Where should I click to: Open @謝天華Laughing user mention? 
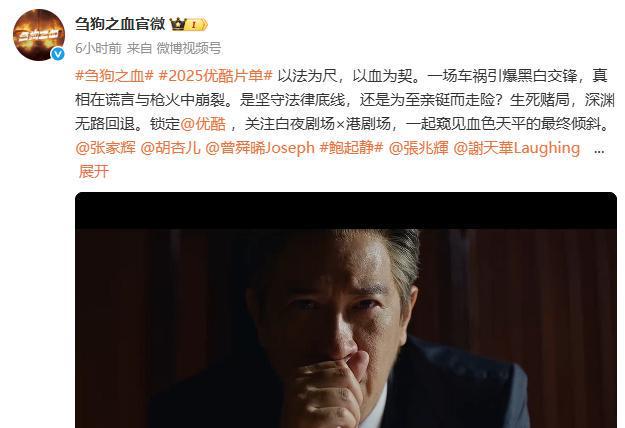517,148
